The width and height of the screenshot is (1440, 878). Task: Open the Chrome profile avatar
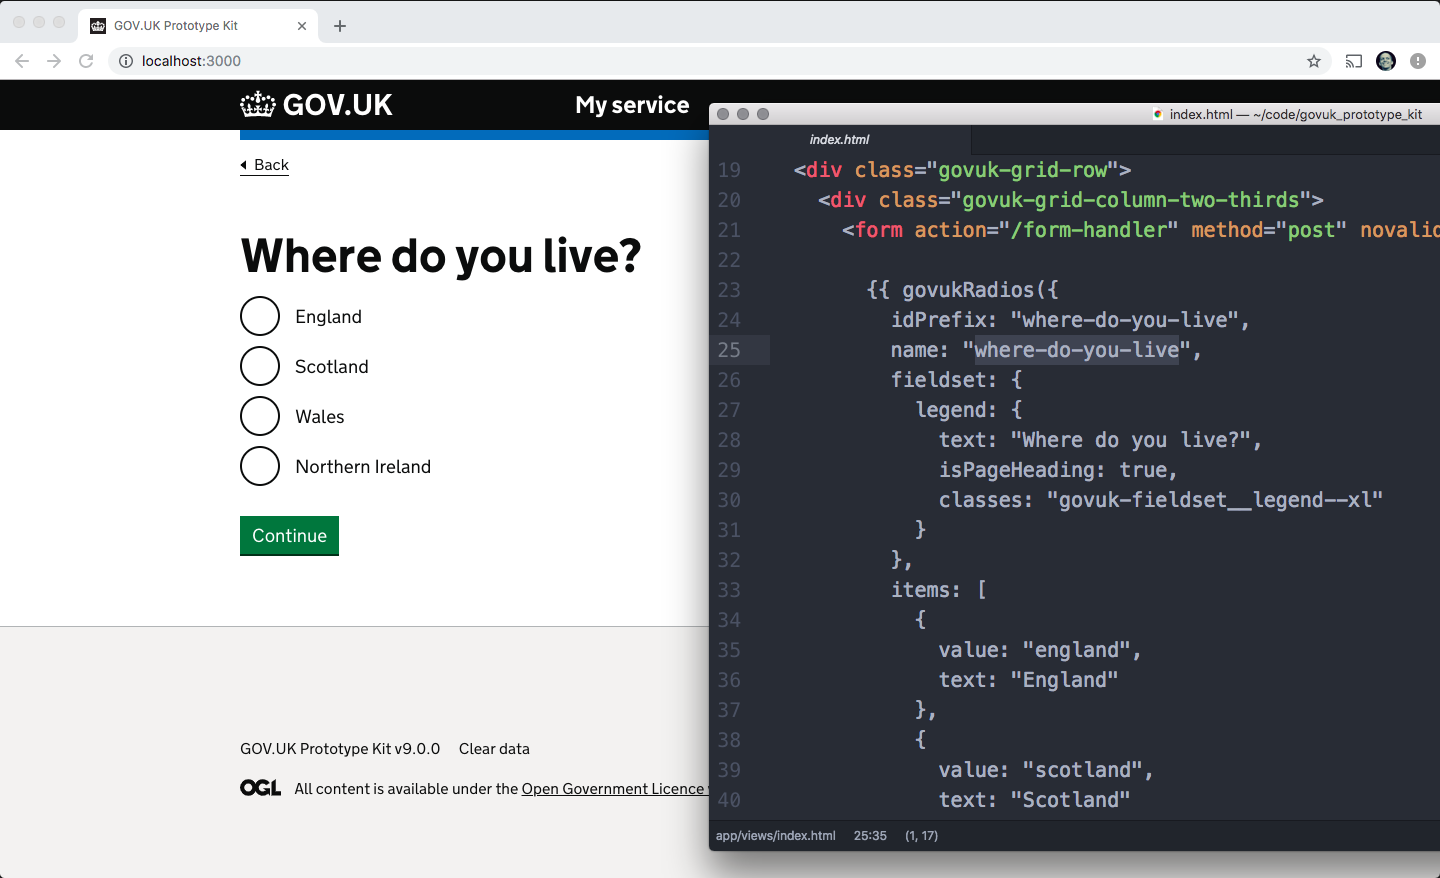1386,61
